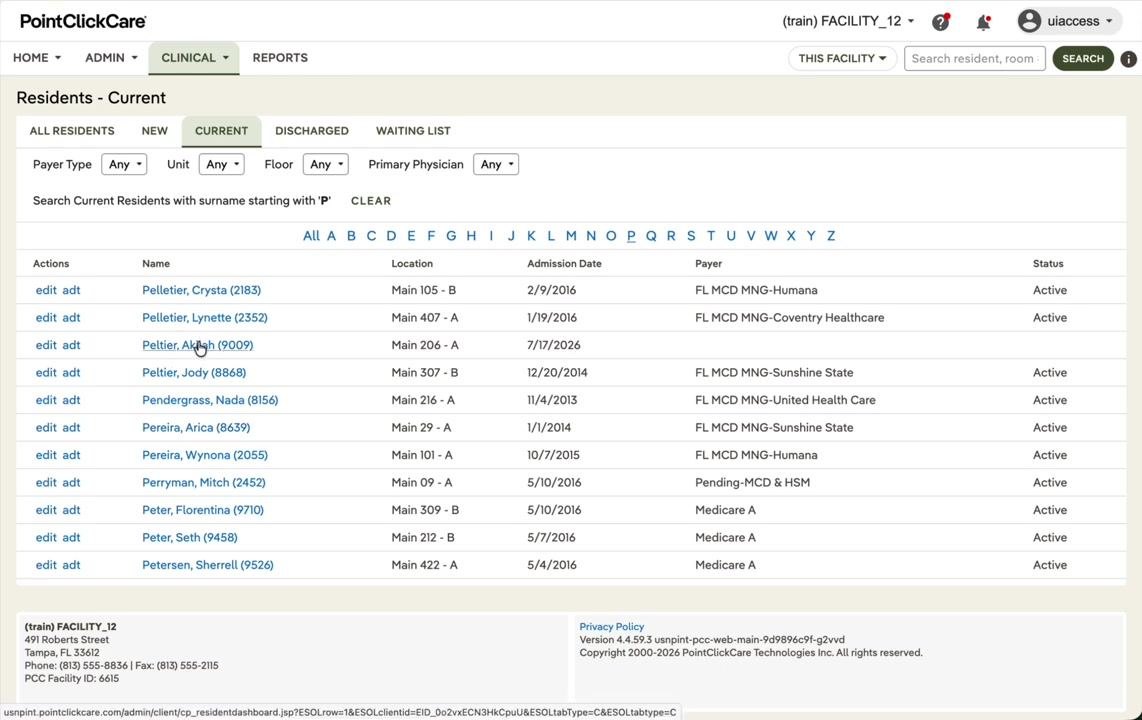This screenshot has height=720, width=1142.
Task: Click adt for Pelletier, Lynette
Action: 71,317
